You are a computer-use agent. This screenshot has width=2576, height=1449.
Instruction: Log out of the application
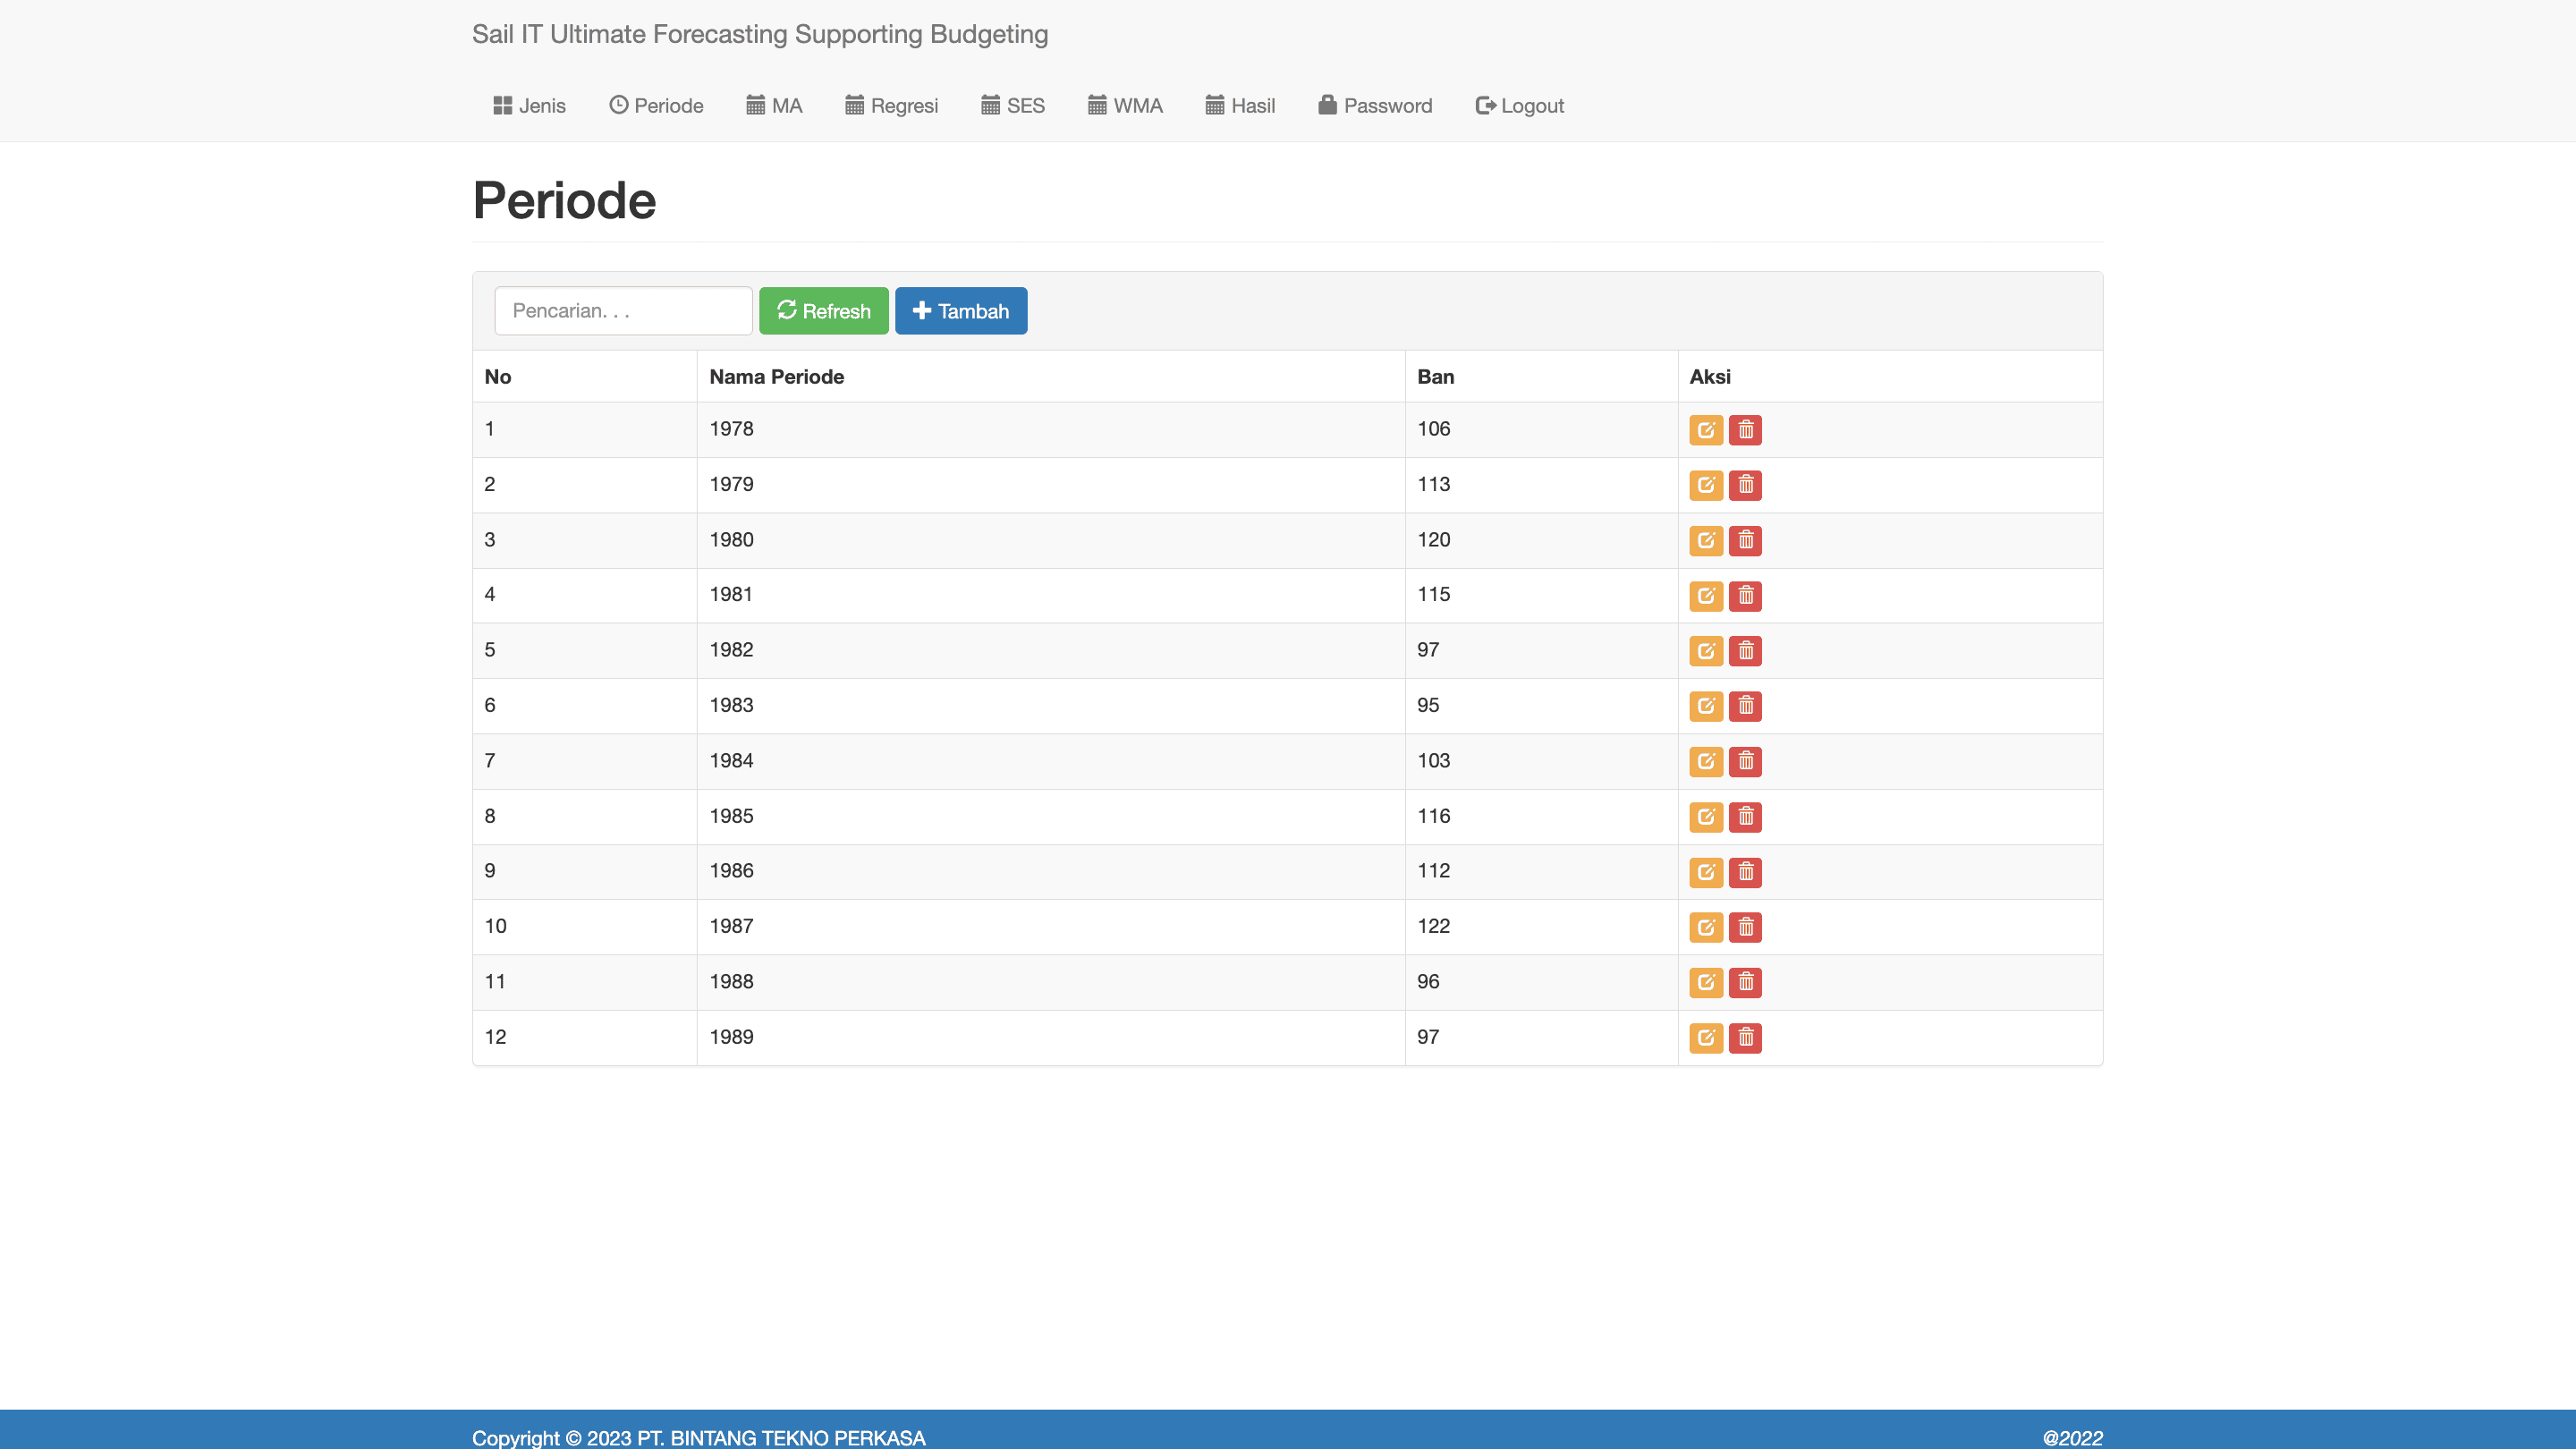[x=1519, y=106]
